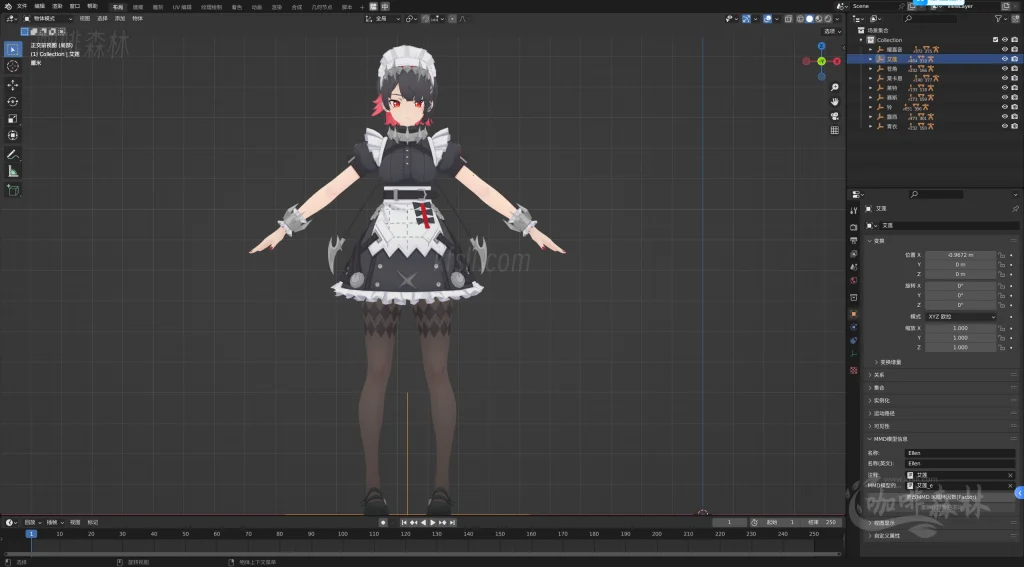
Task: Click the Location X value -0.9672 m
Action: pos(961,255)
